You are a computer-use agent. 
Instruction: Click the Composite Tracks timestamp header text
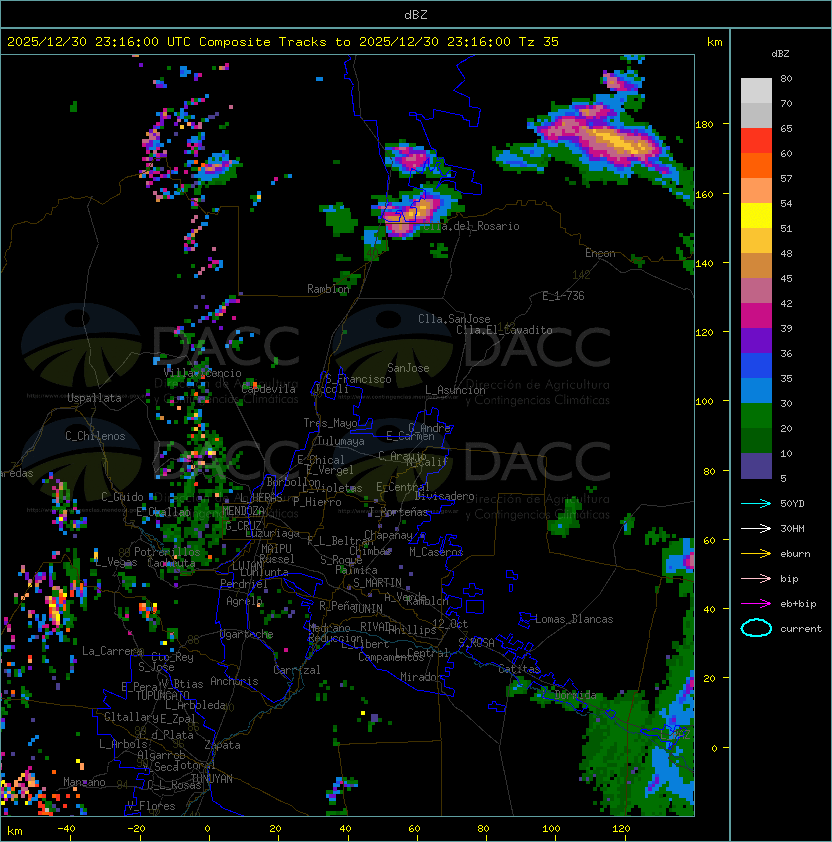point(283,42)
